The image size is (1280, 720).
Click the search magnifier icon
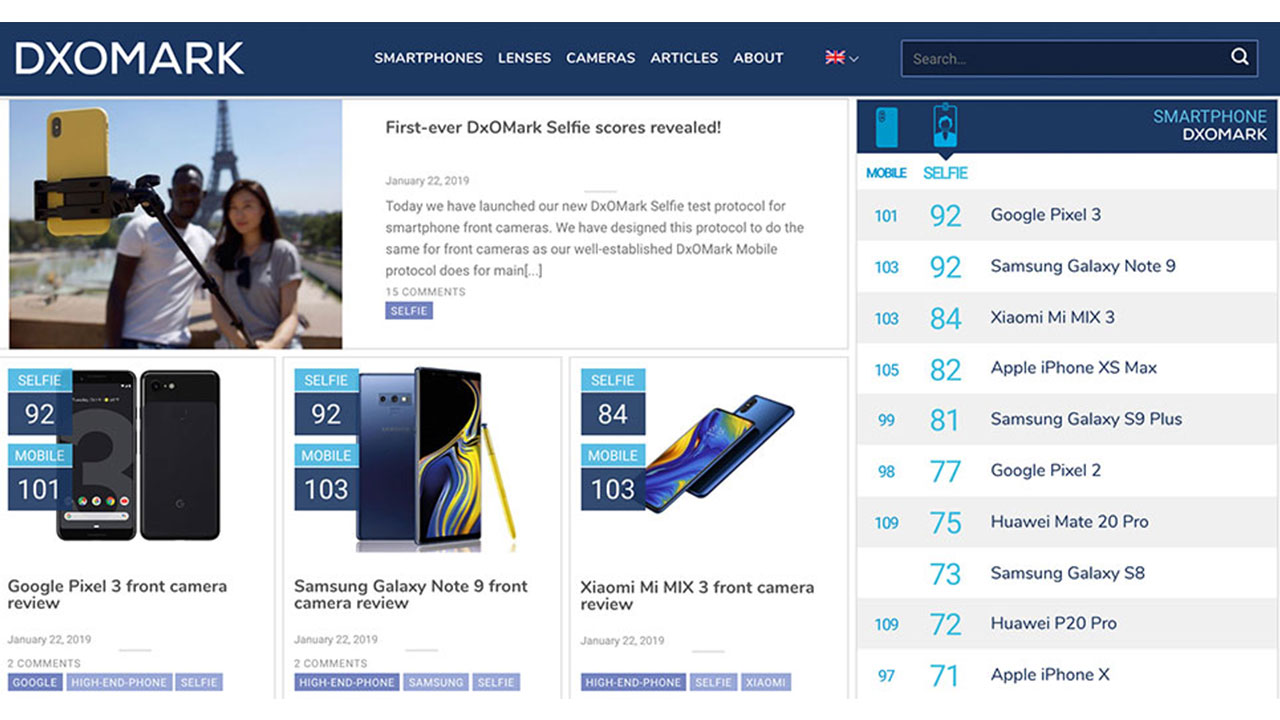coord(1239,57)
